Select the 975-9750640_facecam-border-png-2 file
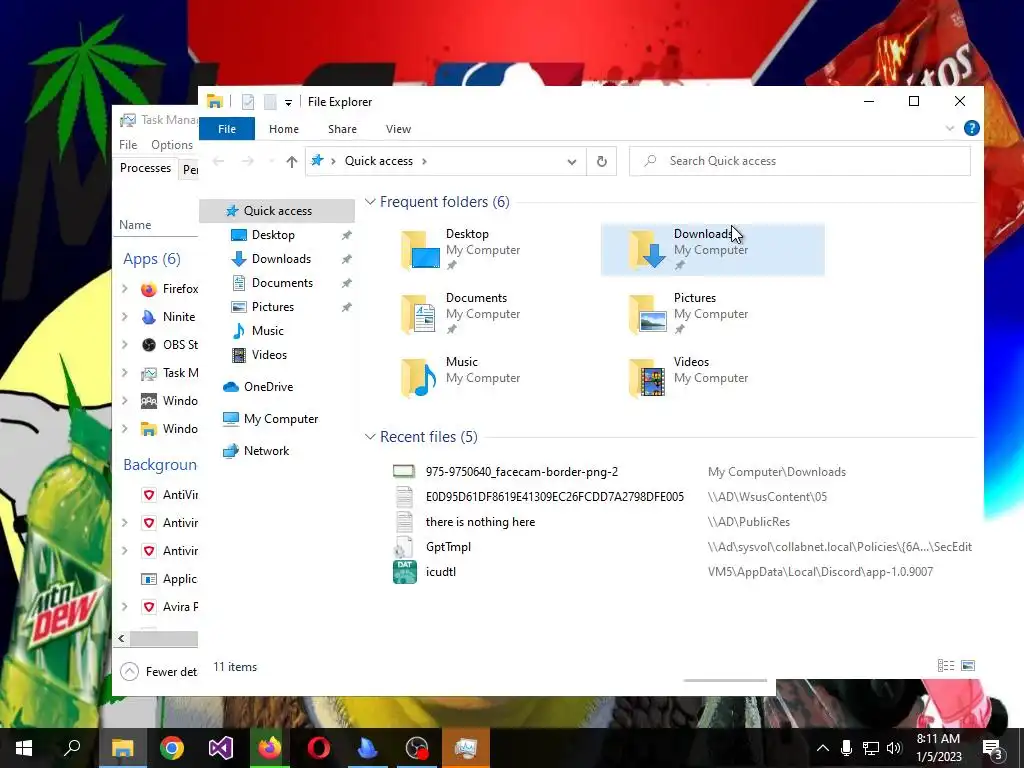The height and width of the screenshot is (768, 1024). point(521,472)
